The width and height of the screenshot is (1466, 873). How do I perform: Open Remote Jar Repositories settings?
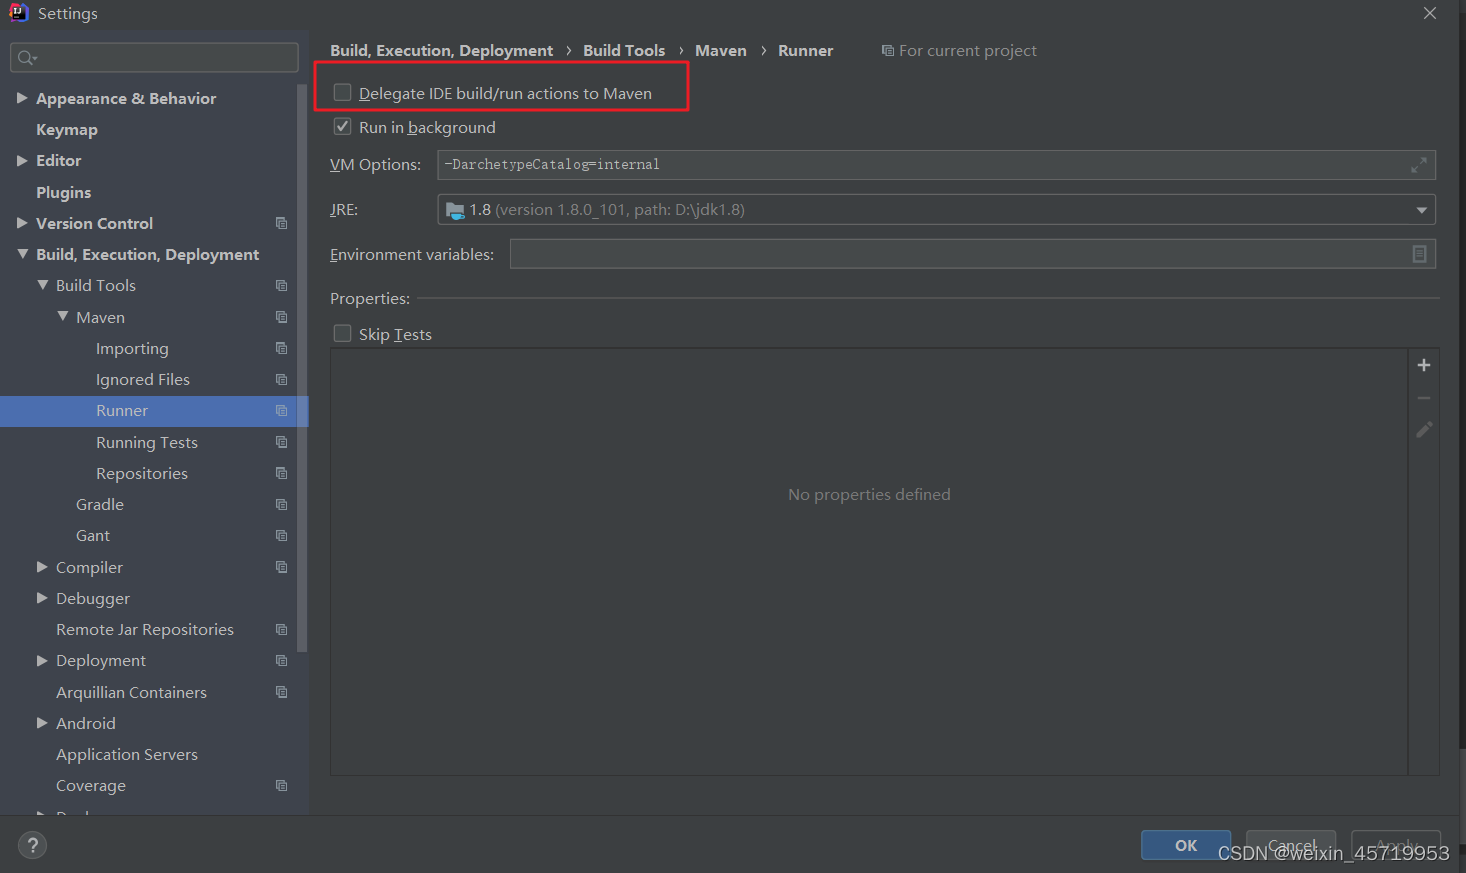(x=145, y=630)
